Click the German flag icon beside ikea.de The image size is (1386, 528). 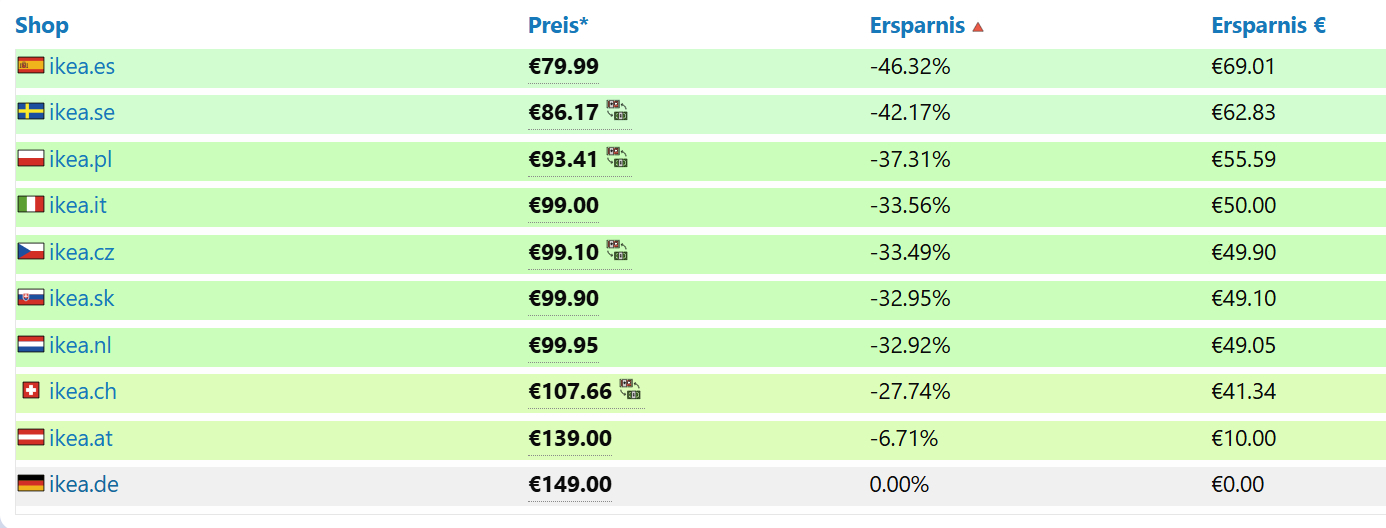(x=31, y=484)
